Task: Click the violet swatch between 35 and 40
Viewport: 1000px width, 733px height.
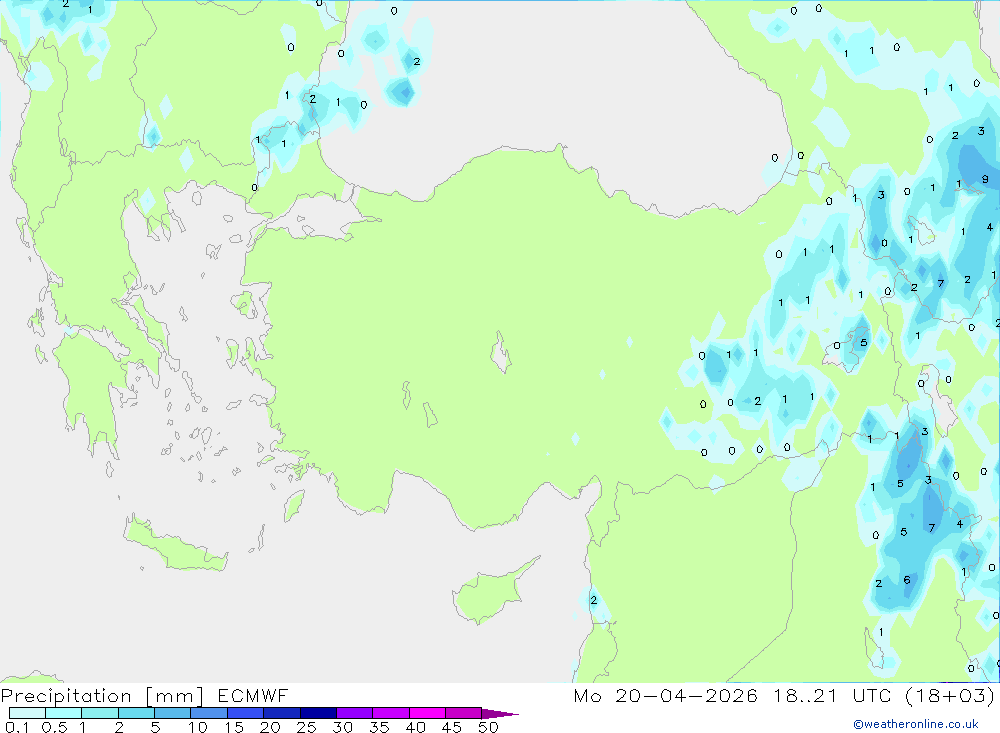Action: [391, 713]
